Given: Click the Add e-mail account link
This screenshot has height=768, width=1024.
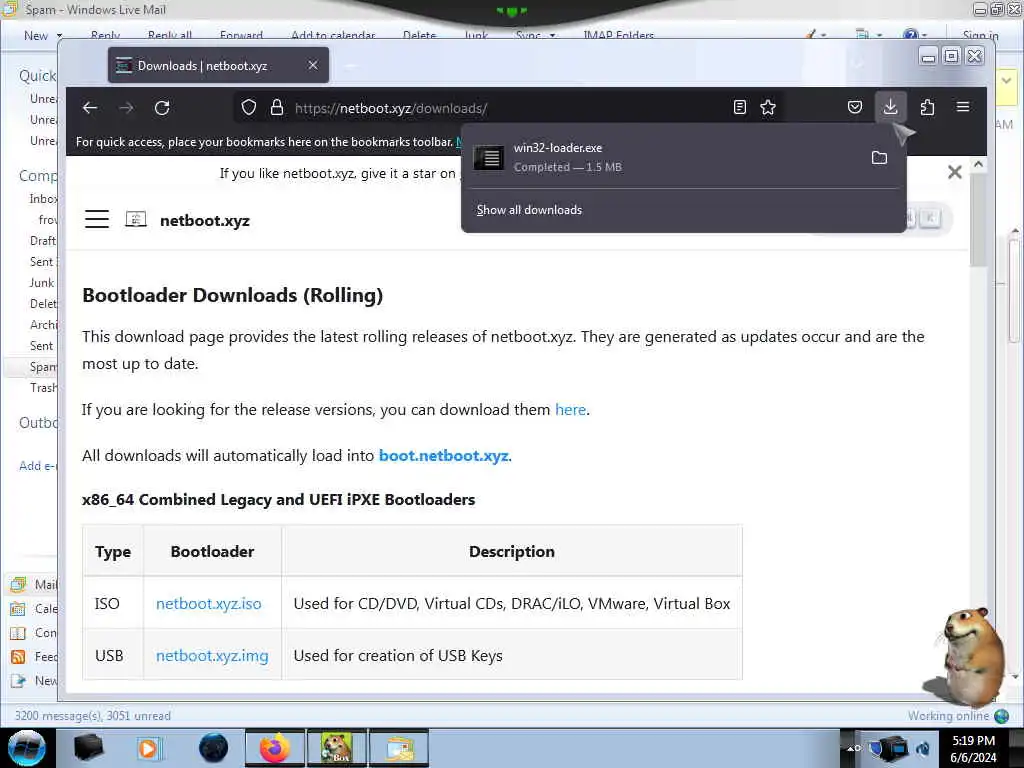Looking at the screenshot, I should pyautogui.click(x=38, y=466).
